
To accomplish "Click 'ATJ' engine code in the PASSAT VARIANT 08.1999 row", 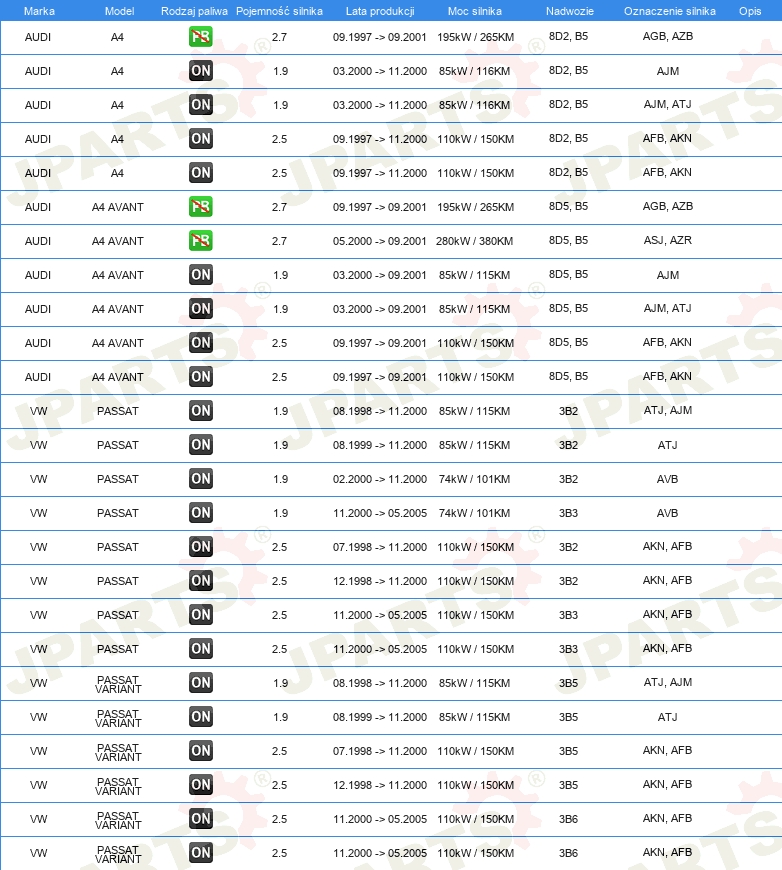I will click(667, 717).
